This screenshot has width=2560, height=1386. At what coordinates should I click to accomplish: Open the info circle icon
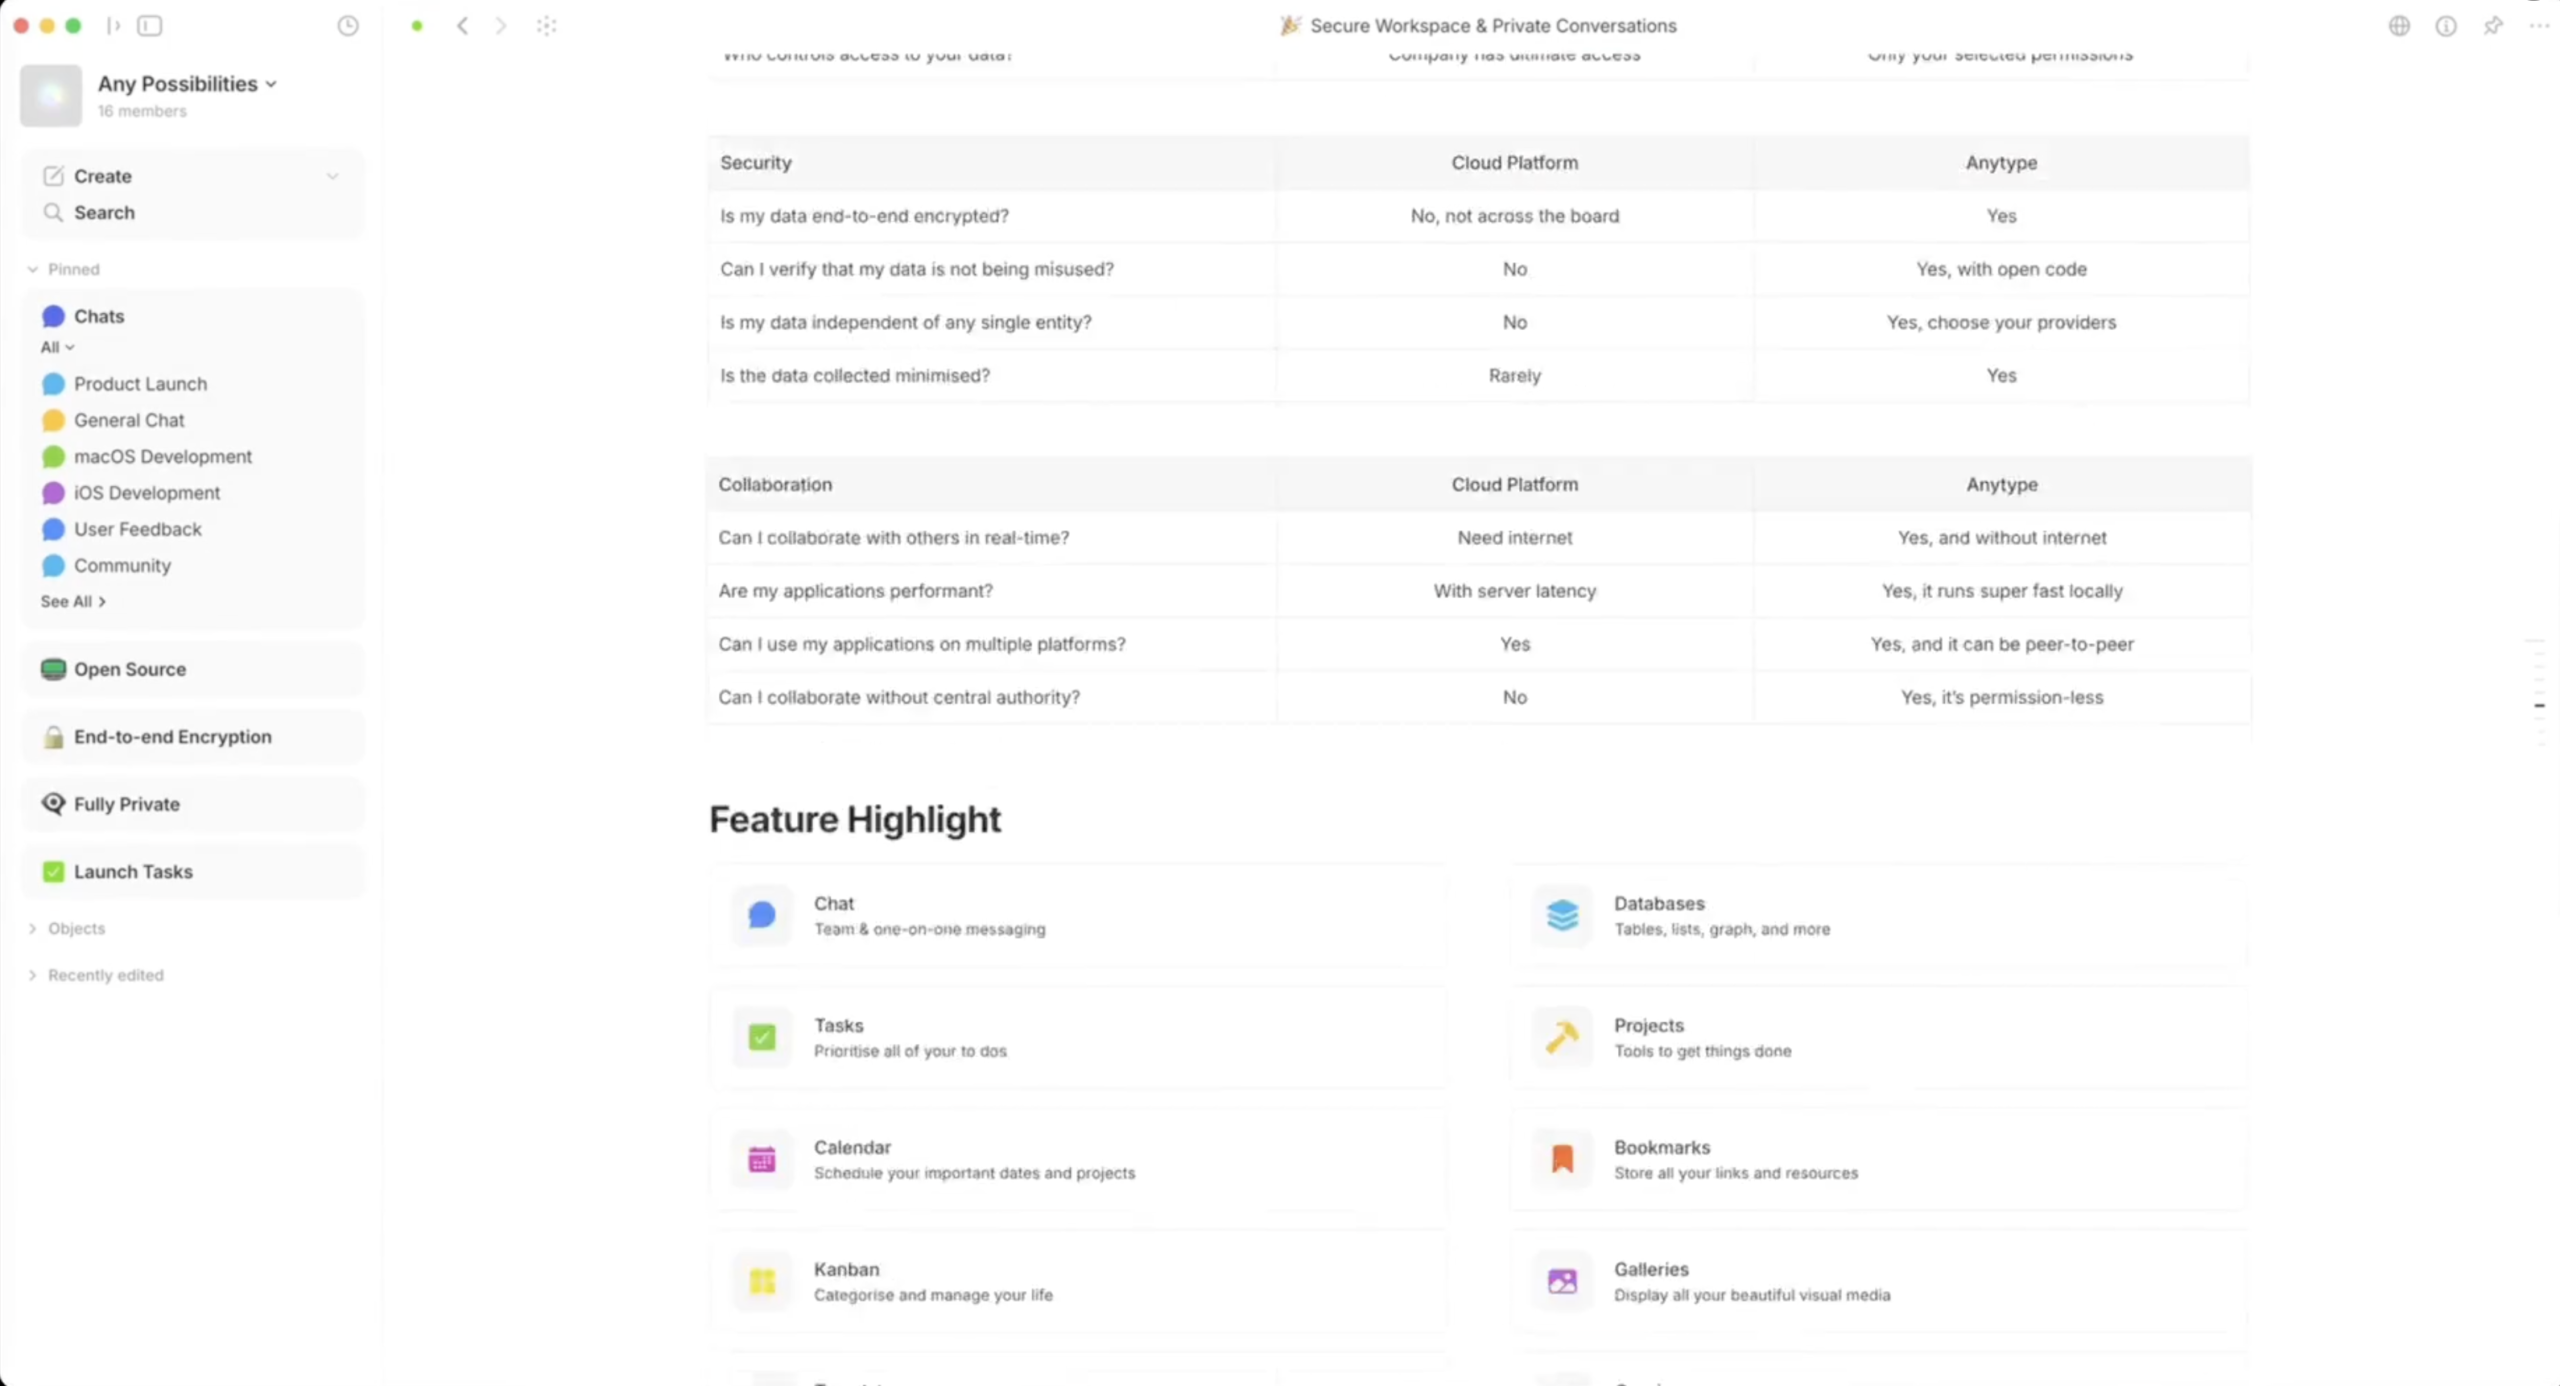pos(2445,26)
